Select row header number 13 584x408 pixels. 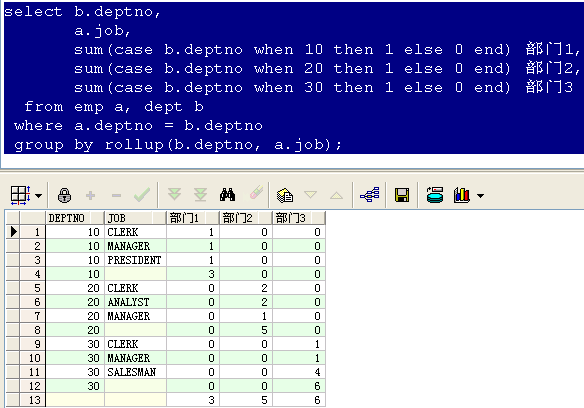click(x=32, y=400)
